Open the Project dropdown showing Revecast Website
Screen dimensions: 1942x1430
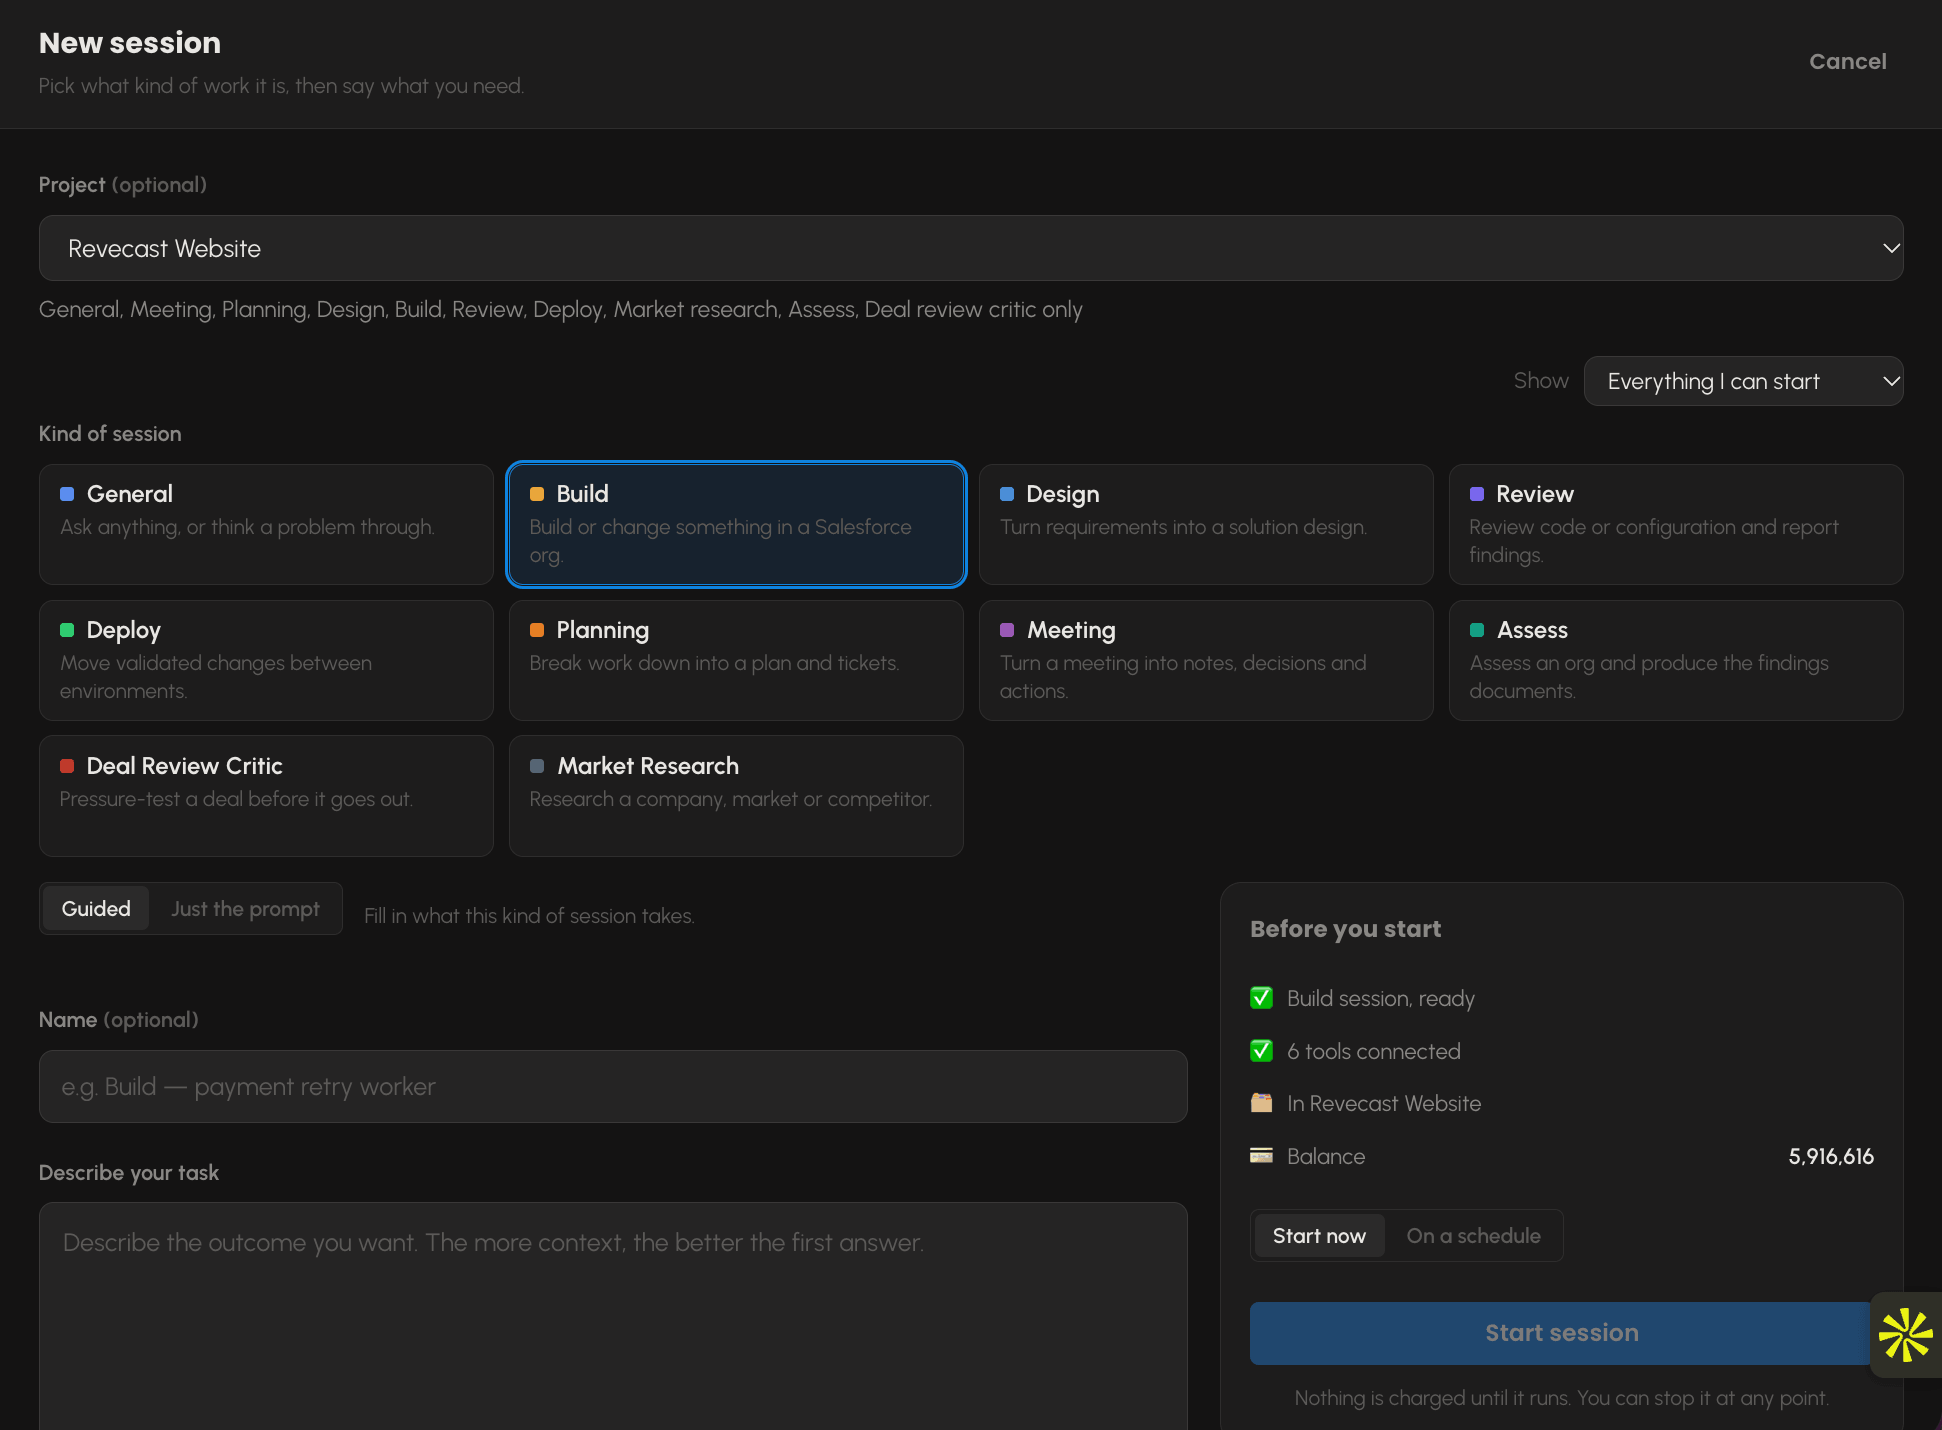tap(971, 248)
